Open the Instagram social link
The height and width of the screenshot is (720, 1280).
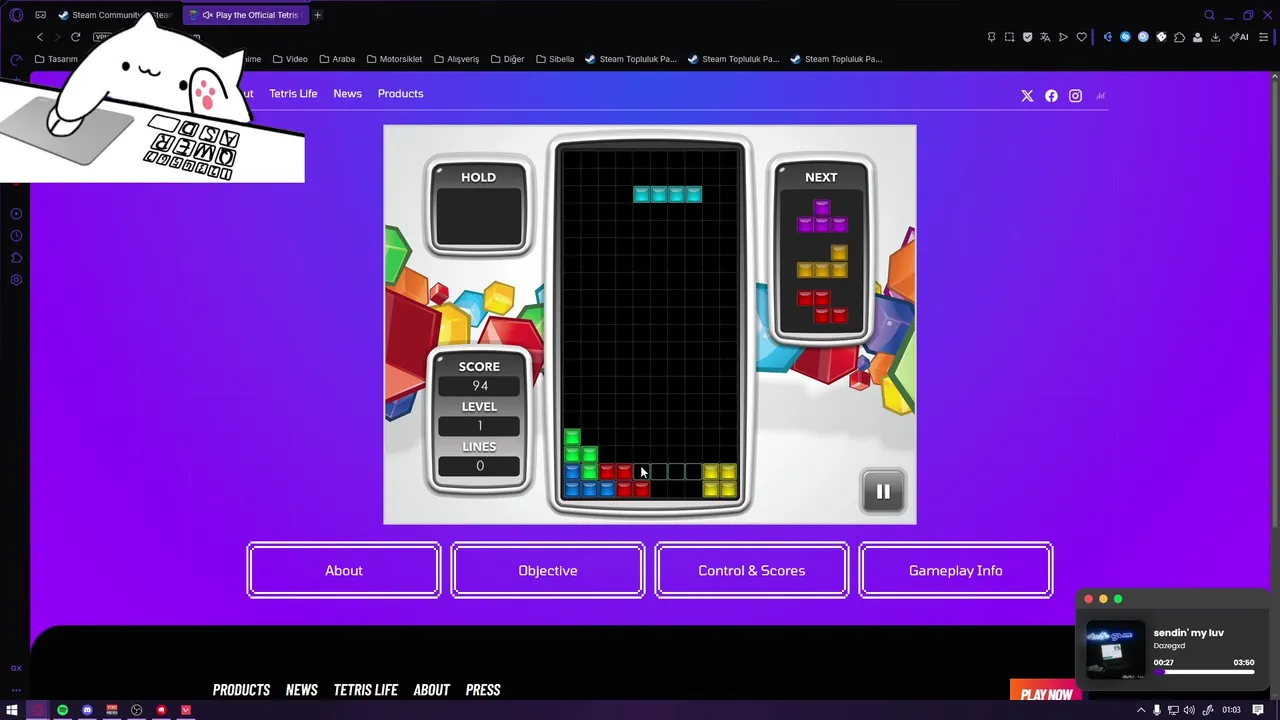(1075, 96)
